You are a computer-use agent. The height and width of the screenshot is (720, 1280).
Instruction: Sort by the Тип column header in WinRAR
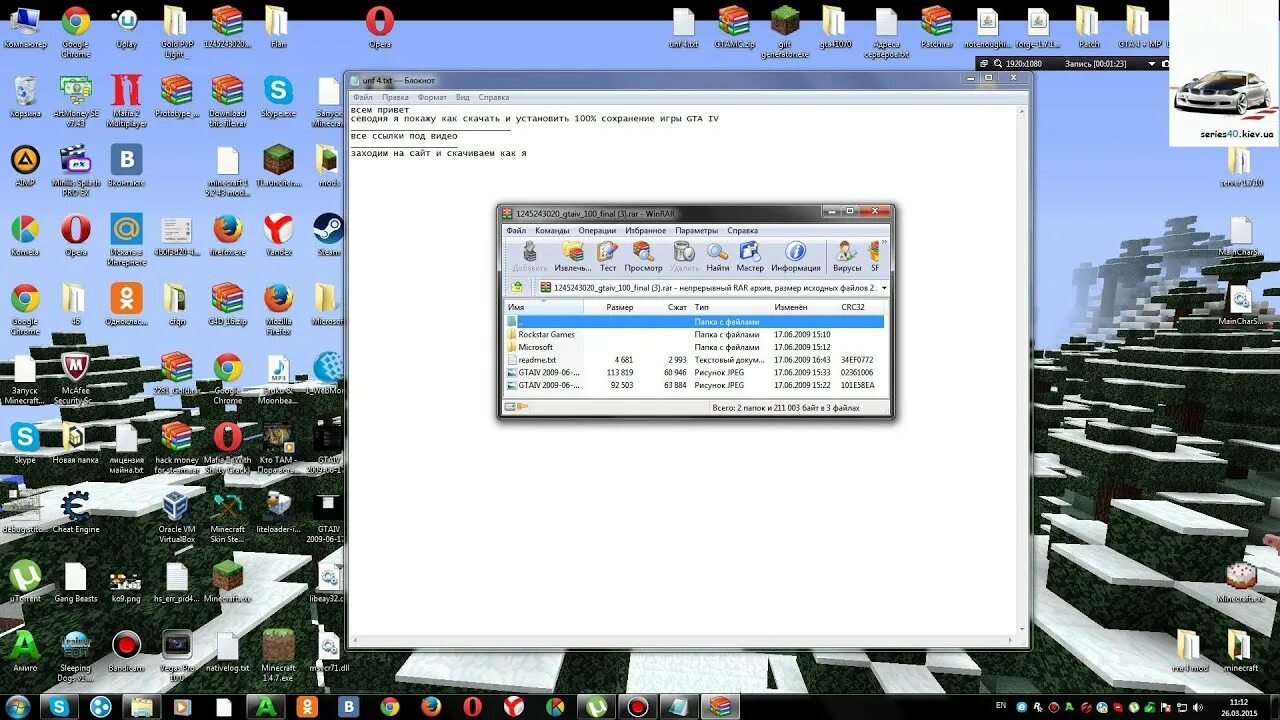(x=731, y=308)
